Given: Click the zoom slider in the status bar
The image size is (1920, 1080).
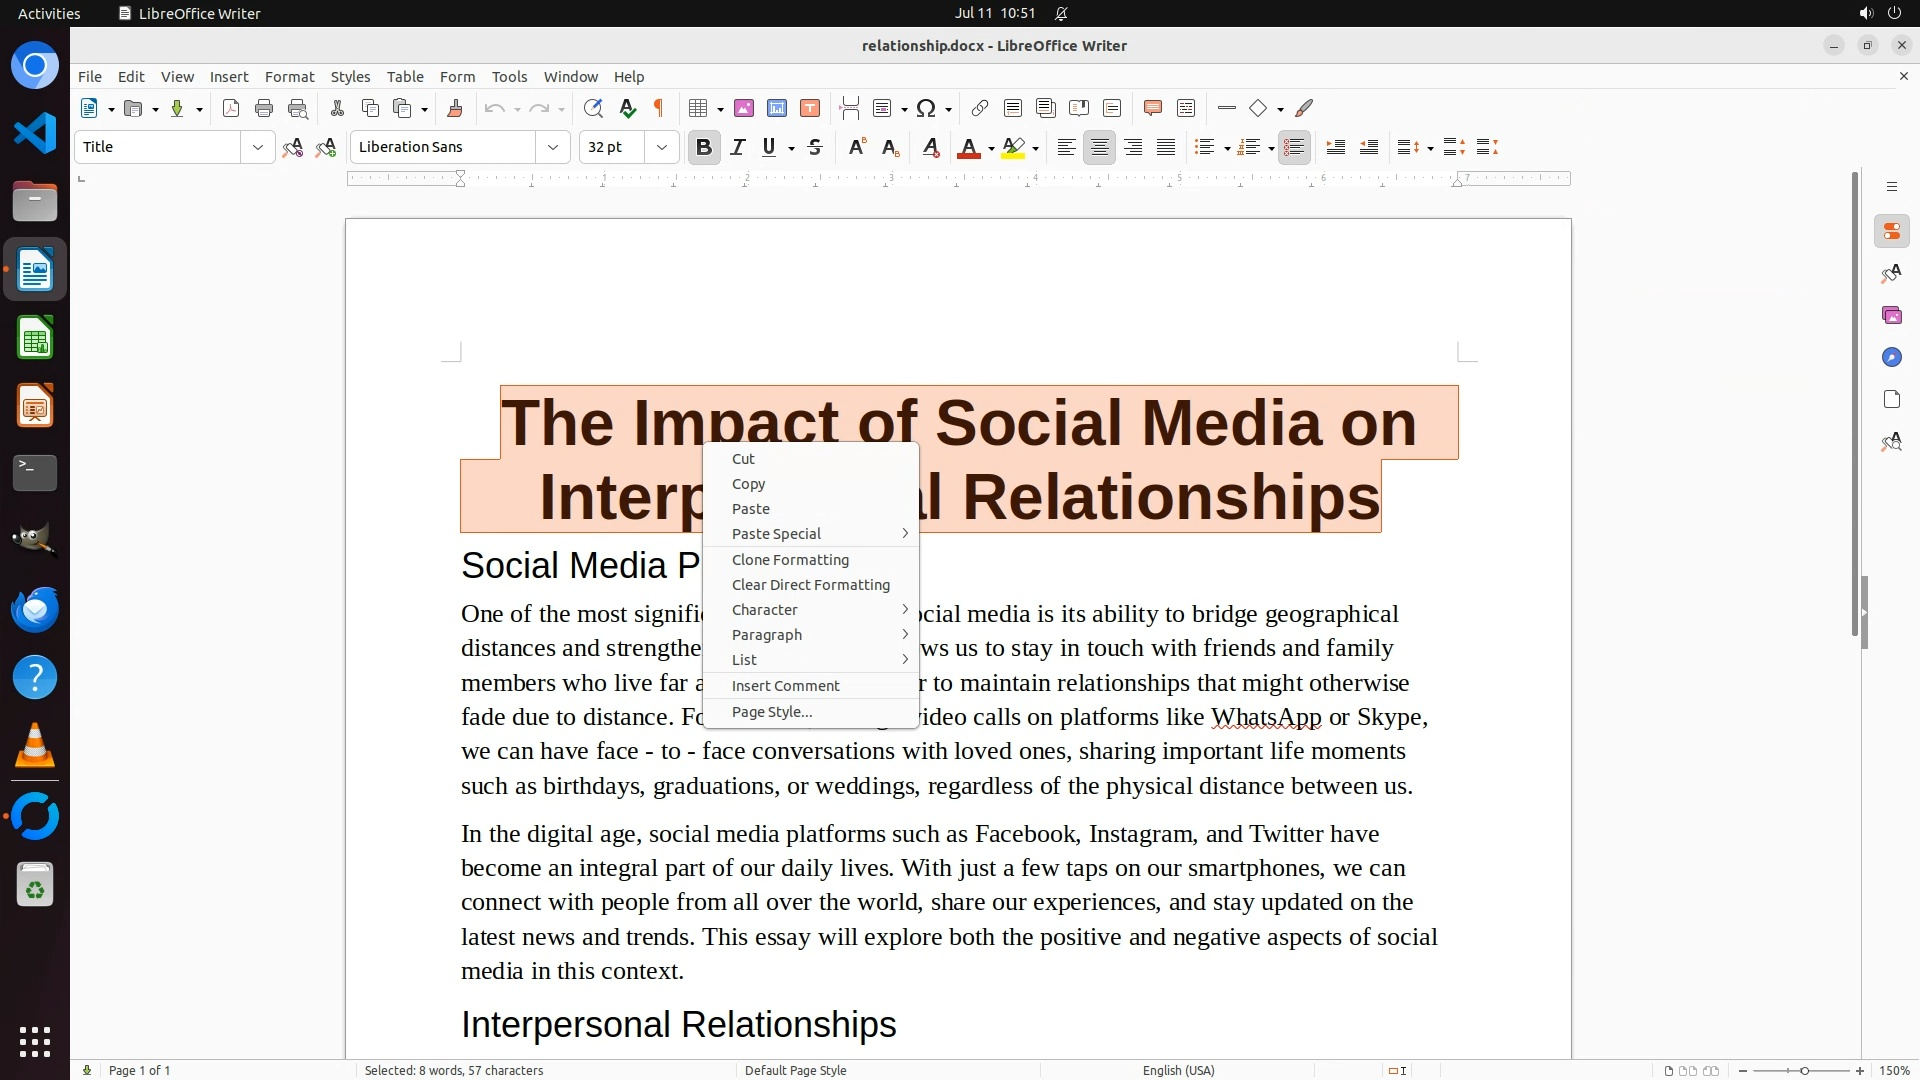Looking at the screenshot, I should (x=1803, y=1071).
